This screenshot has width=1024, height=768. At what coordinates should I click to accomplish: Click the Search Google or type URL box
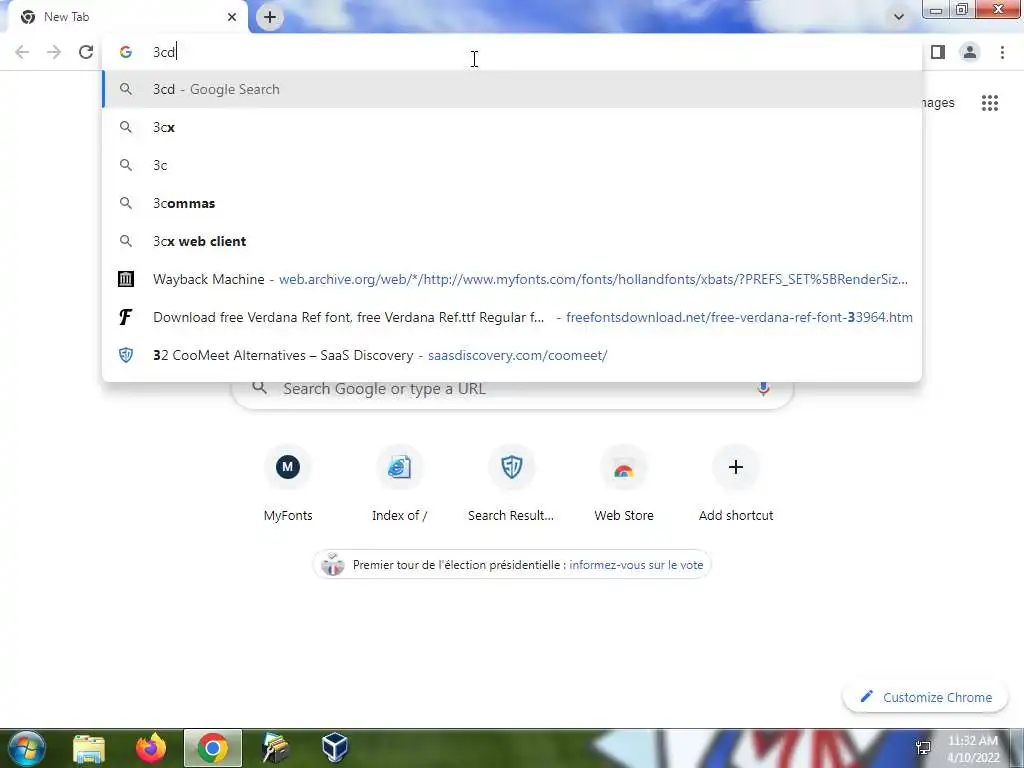coord(512,389)
